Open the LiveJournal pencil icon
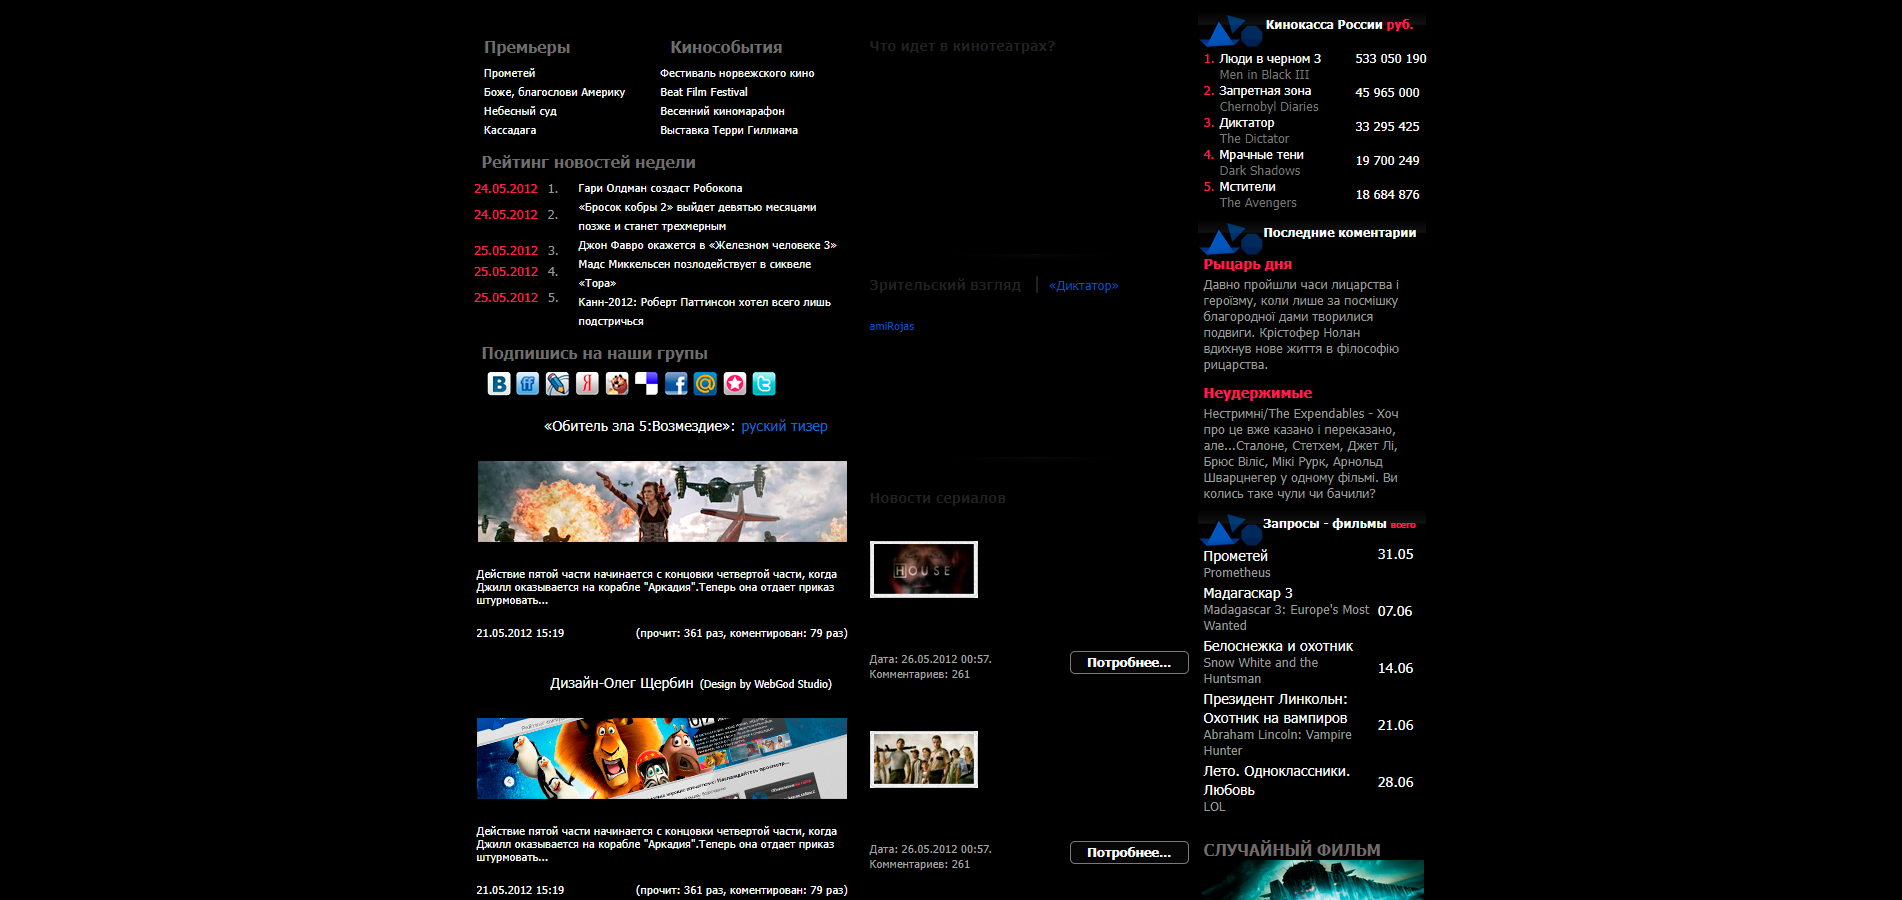The image size is (1902, 900). tap(558, 384)
